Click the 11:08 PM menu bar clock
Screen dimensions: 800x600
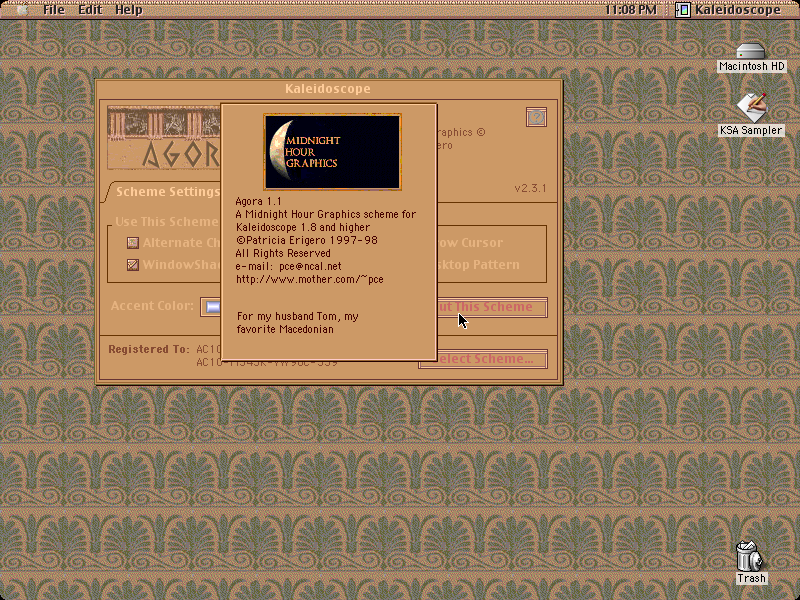coord(631,10)
